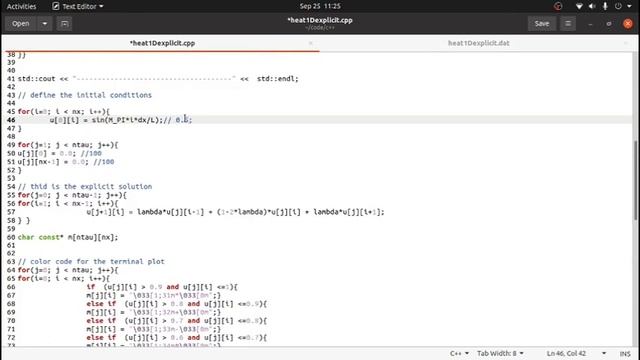Click the red tray indicator icon

pyautogui.click(x=558, y=6)
